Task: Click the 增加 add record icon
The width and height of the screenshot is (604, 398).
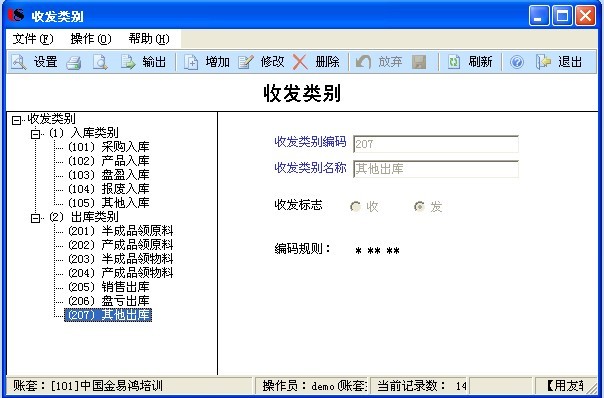Action: [x=191, y=62]
